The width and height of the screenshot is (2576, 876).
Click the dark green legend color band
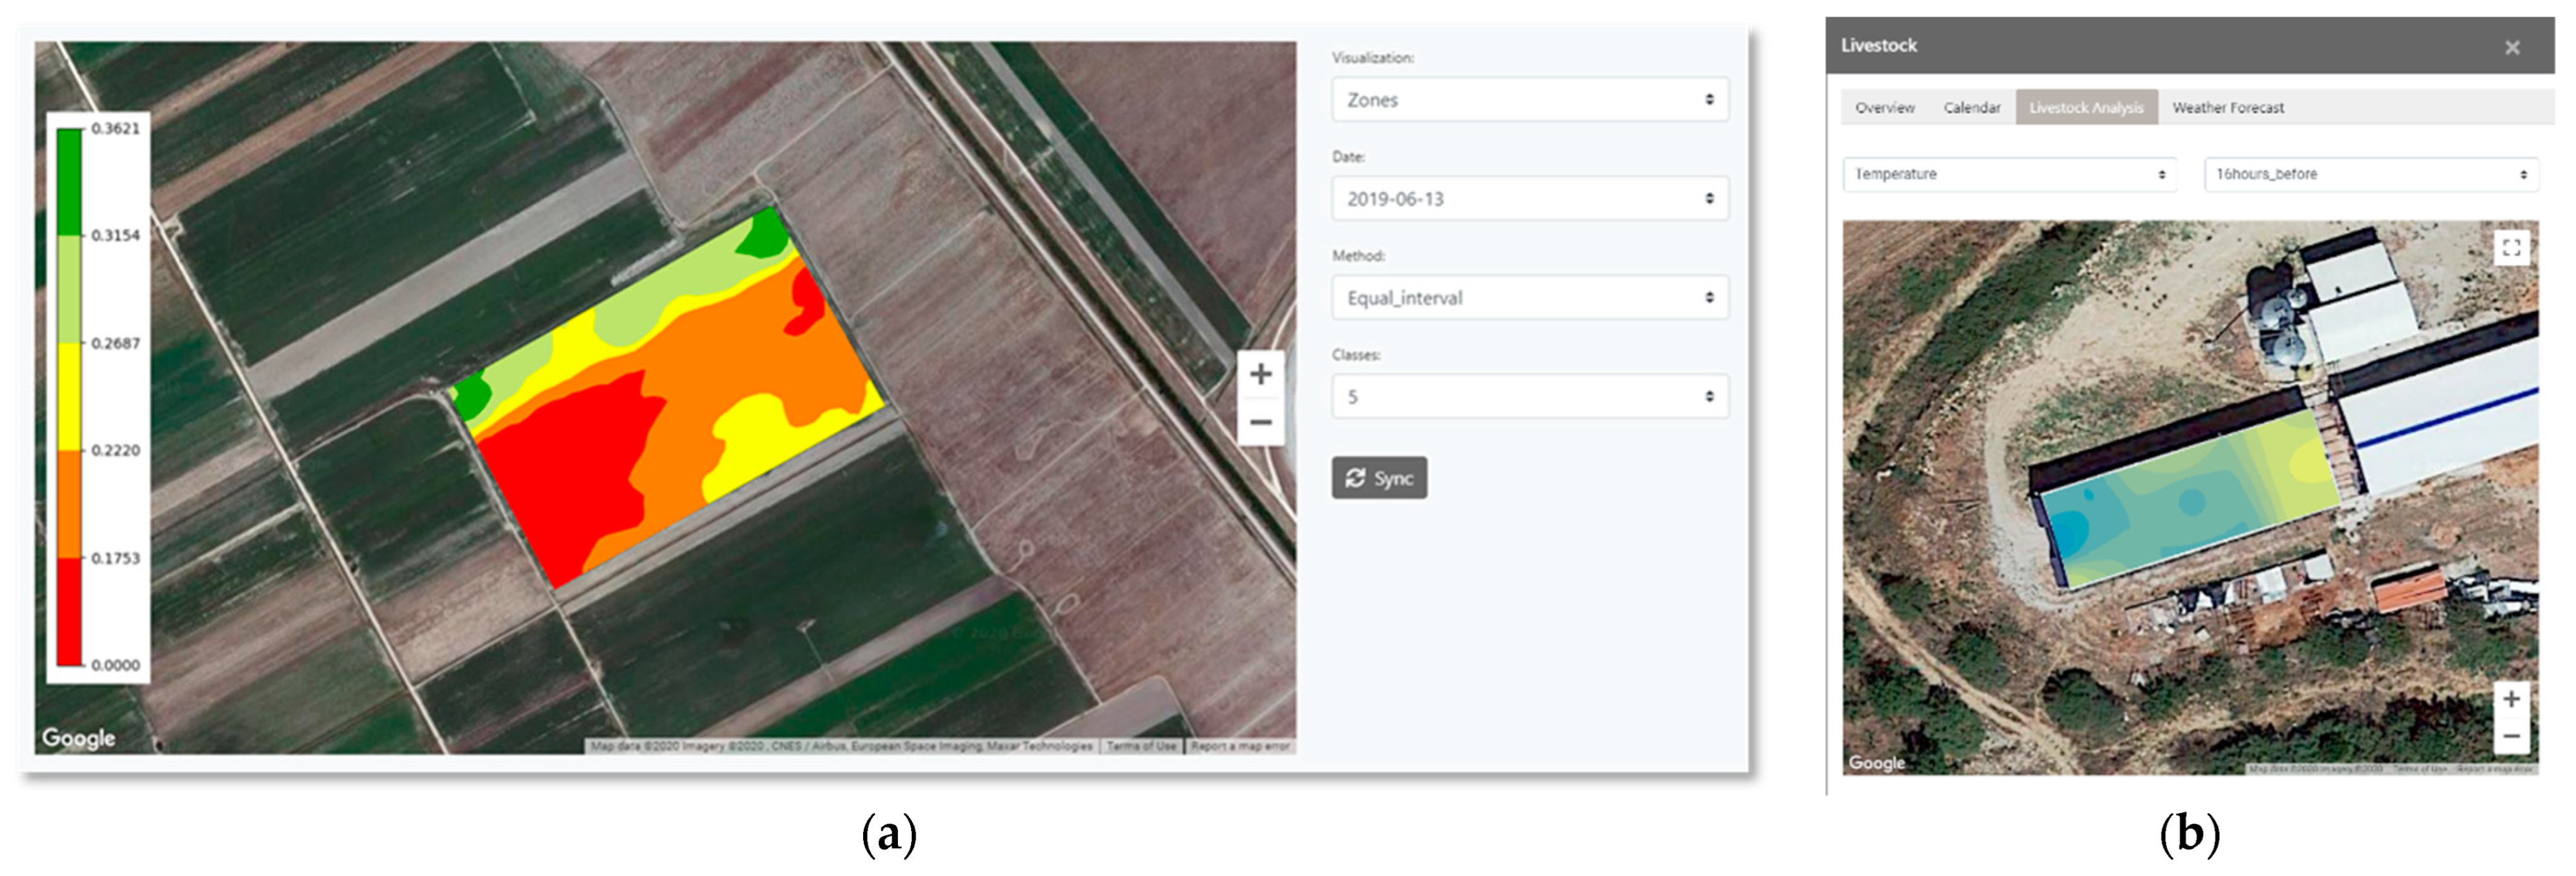[69, 182]
